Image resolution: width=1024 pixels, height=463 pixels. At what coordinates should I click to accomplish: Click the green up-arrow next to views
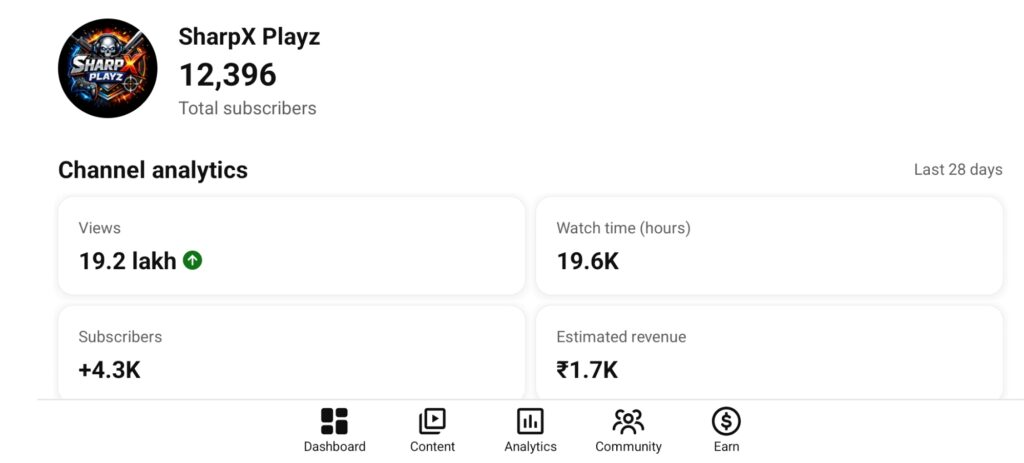pos(193,261)
